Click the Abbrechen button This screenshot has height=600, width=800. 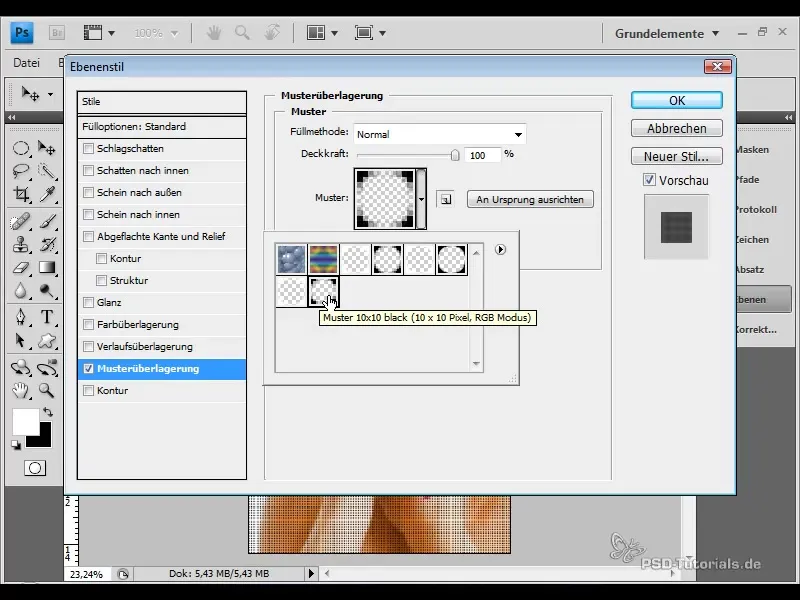tap(677, 128)
